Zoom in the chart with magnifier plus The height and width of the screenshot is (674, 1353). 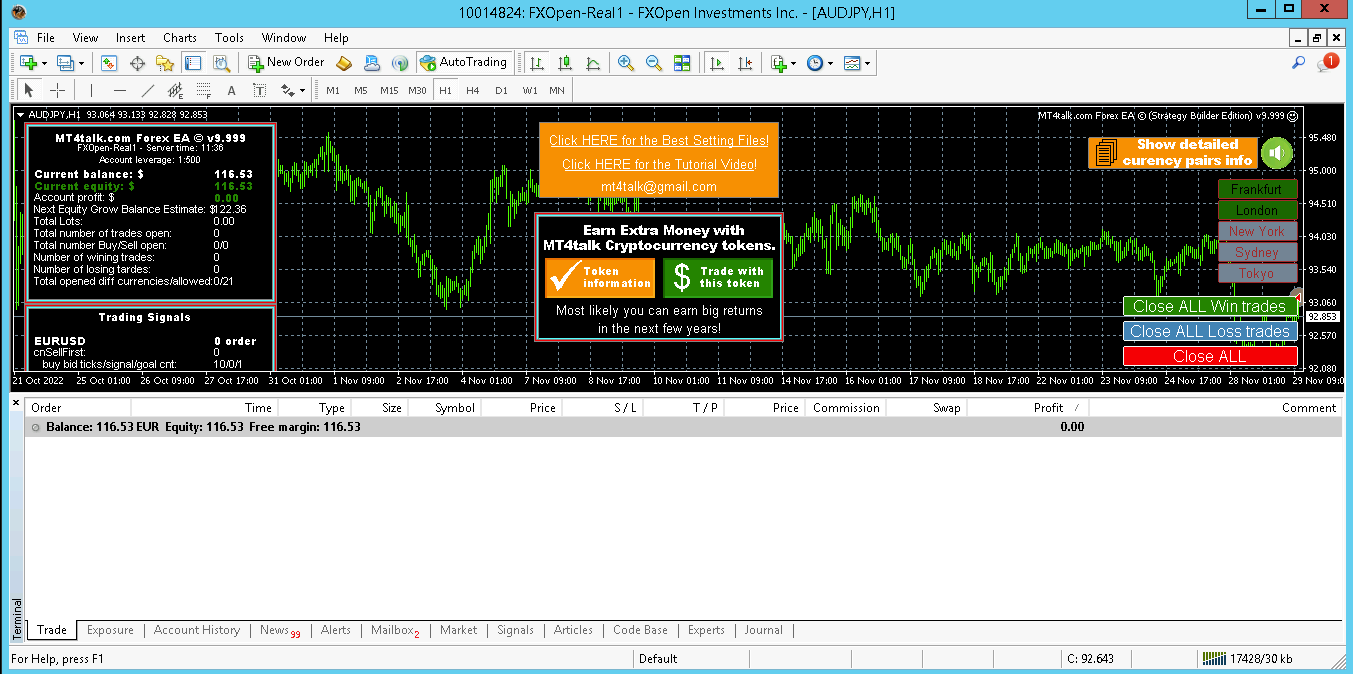626,62
